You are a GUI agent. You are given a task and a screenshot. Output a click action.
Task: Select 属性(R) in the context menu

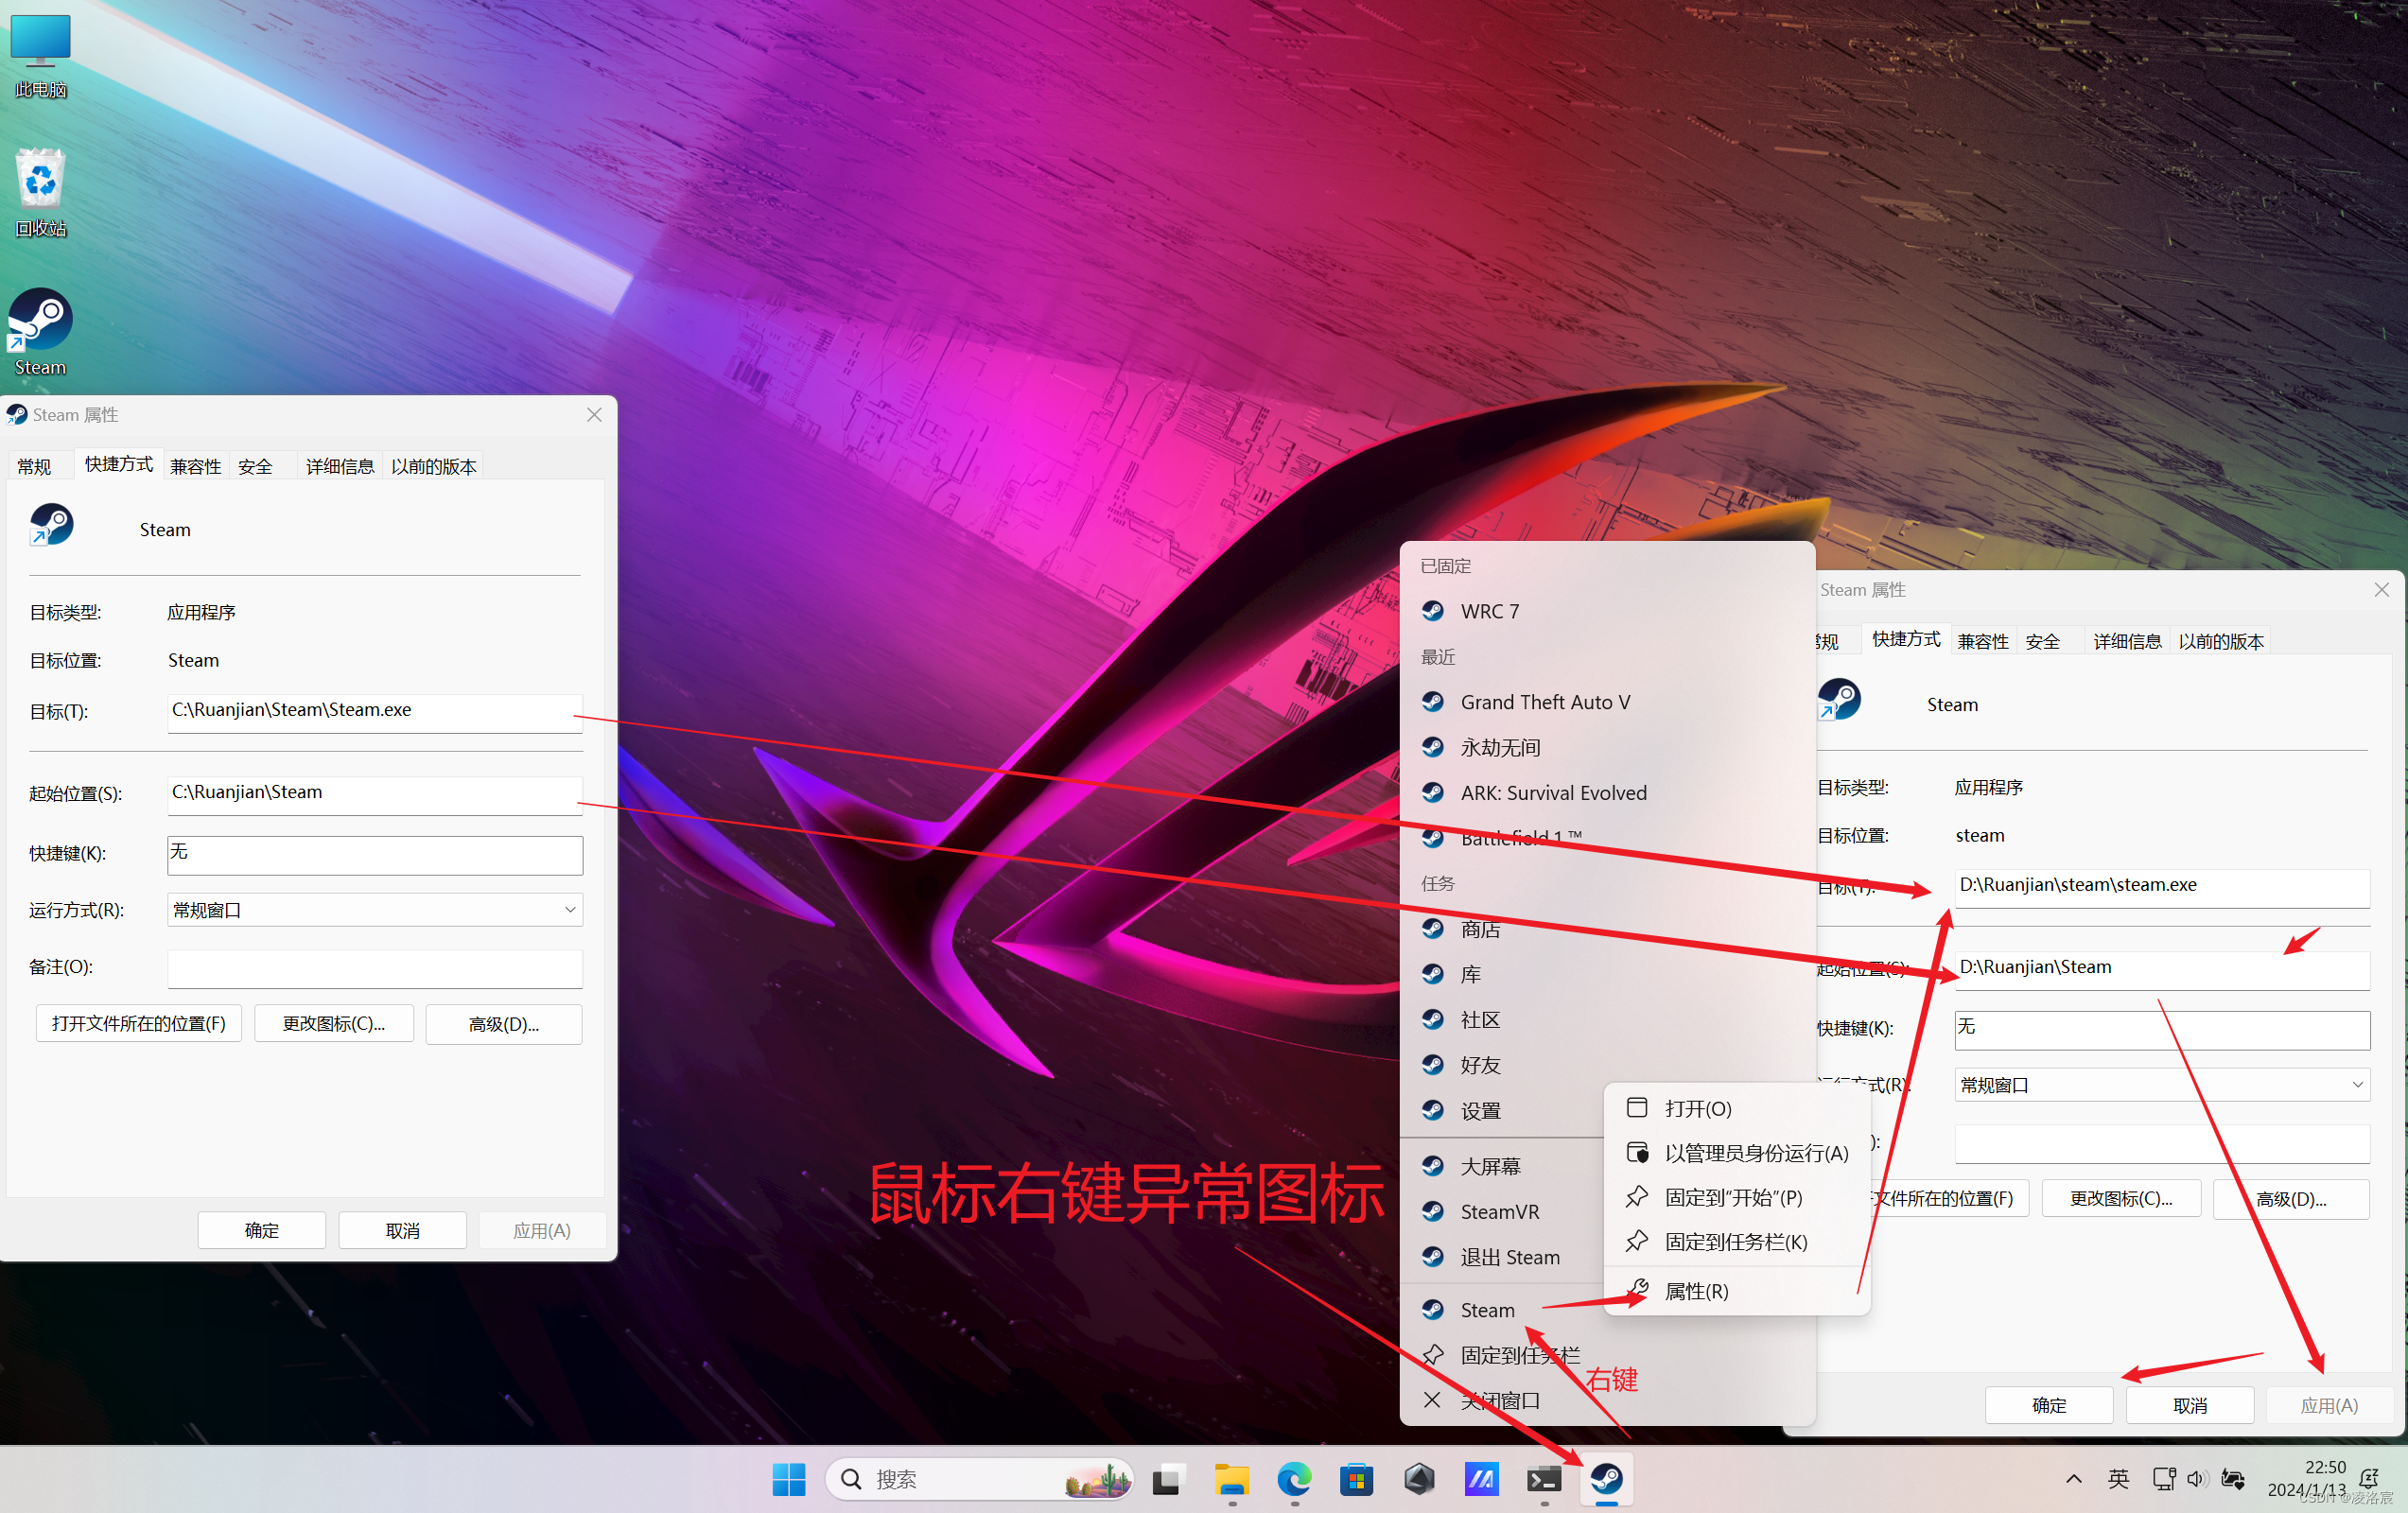click(x=1696, y=1290)
